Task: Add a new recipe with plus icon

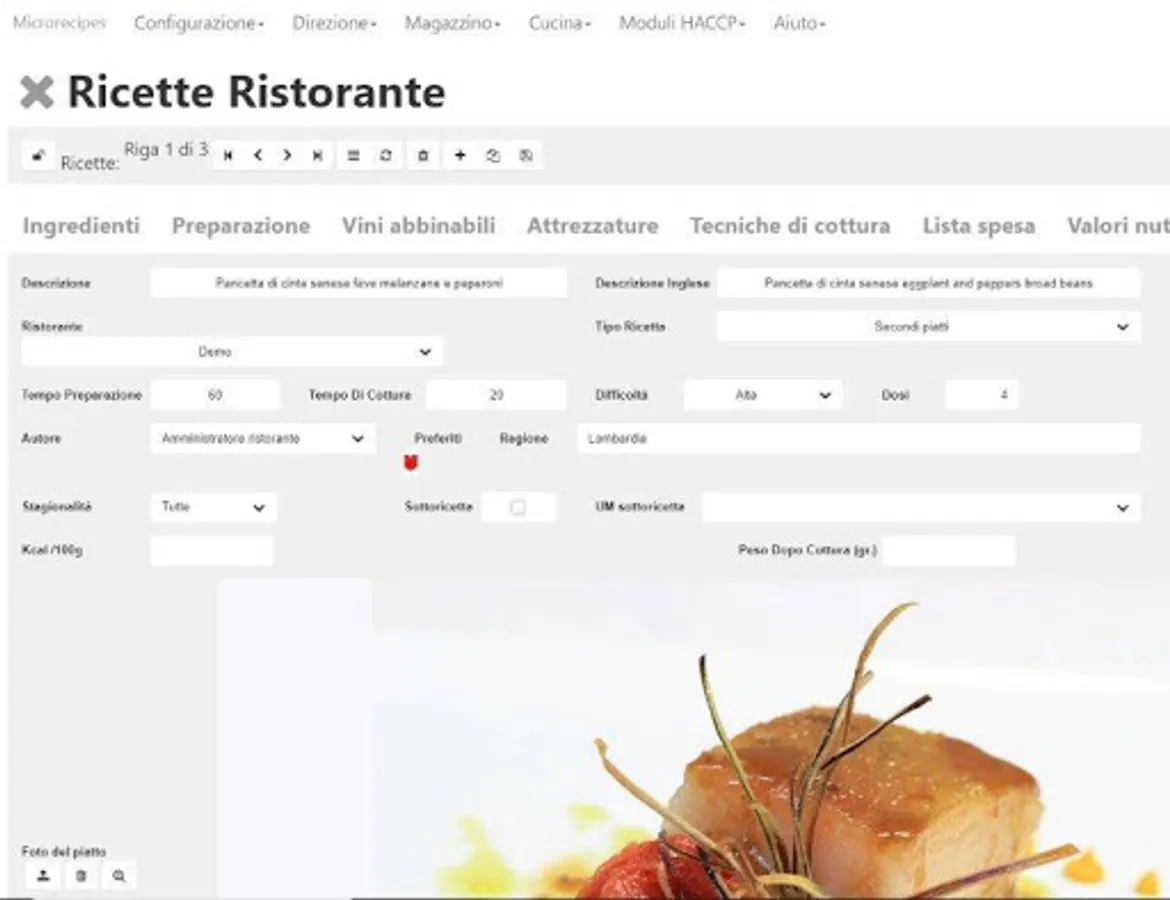Action: (x=460, y=155)
